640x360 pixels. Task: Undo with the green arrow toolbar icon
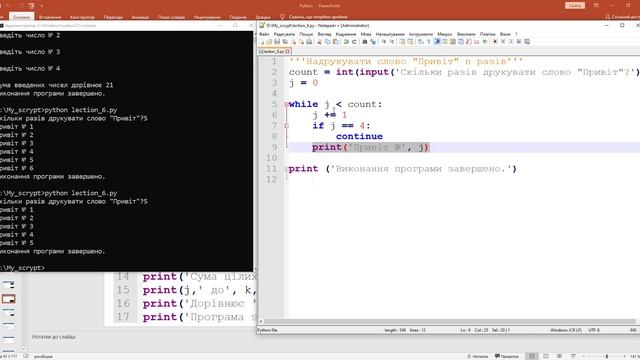pos(346,42)
